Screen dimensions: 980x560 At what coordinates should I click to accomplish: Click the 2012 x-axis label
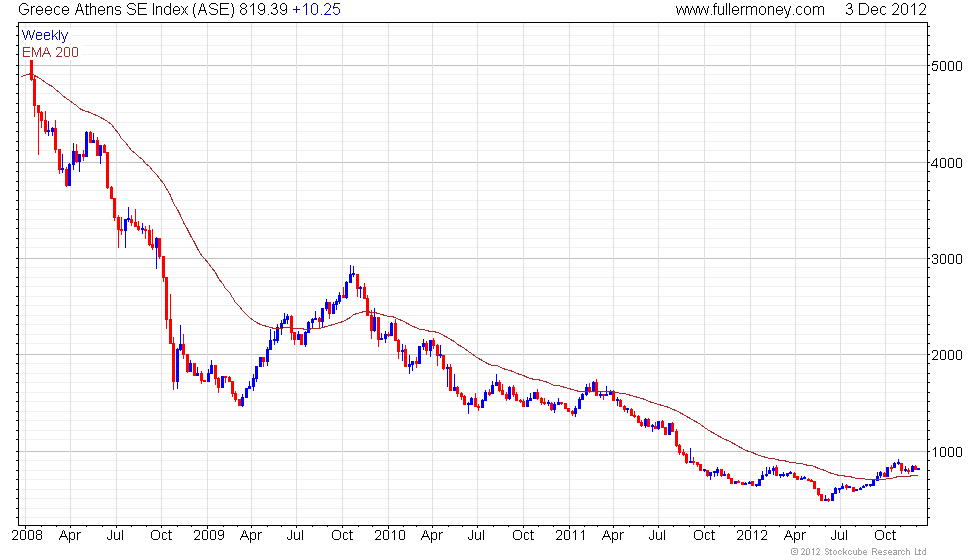pos(752,535)
